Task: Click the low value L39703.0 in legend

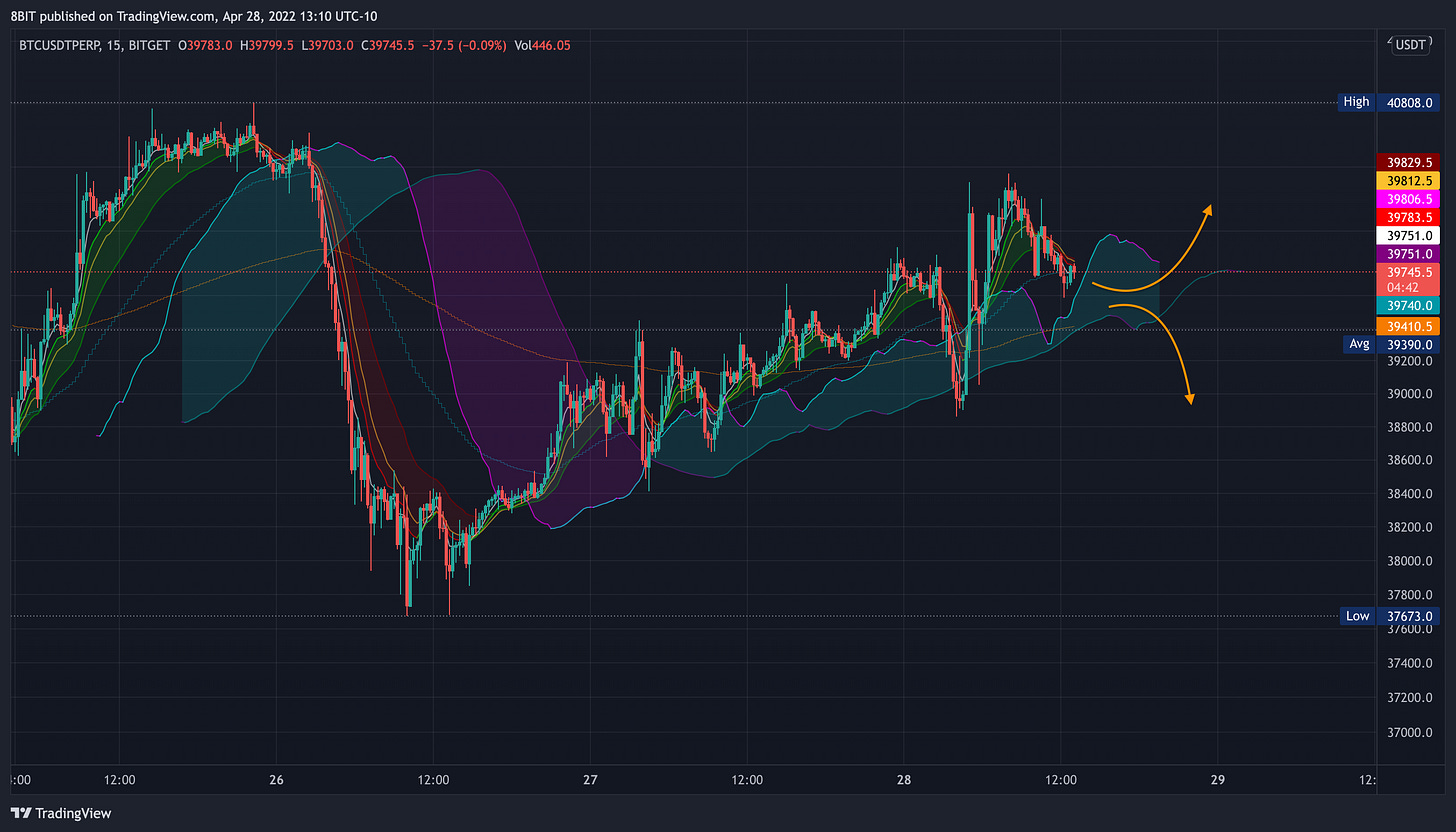Action: tap(330, 45)
